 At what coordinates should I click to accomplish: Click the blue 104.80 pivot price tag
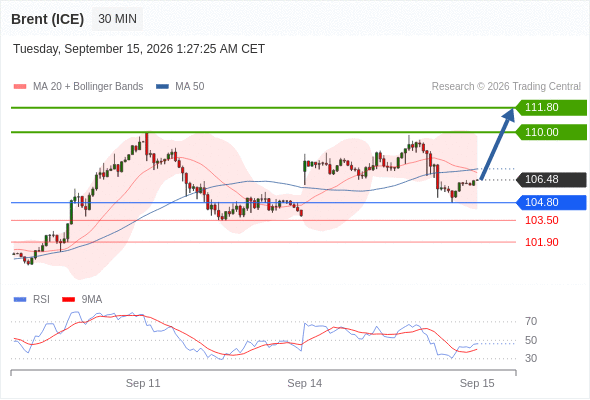551,202
